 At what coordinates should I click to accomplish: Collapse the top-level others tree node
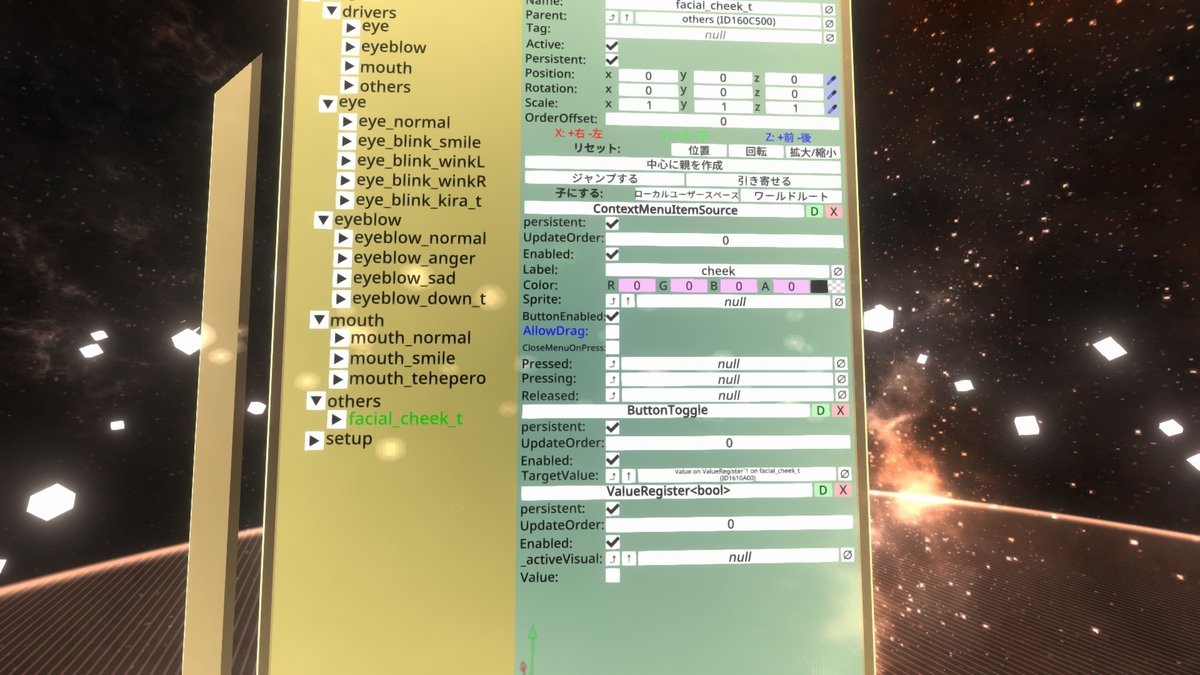(317, 402)
